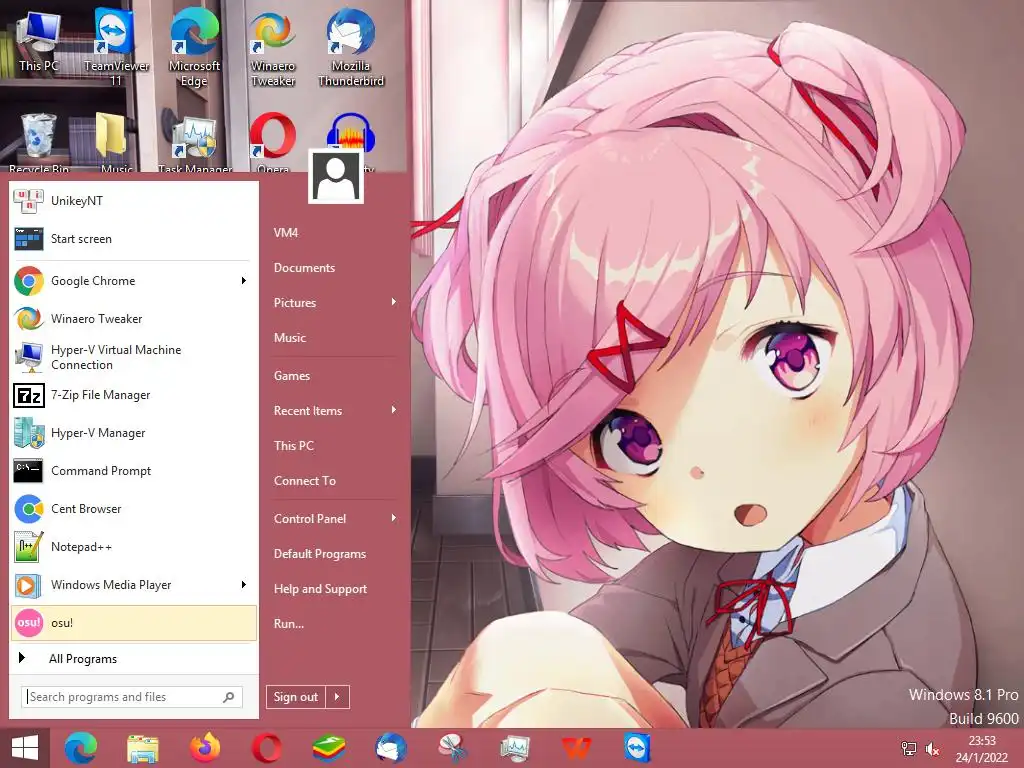Open Task Manager from taskbar
The height and width of the screenshot is (768, 1024).
[x=515, y=748]
